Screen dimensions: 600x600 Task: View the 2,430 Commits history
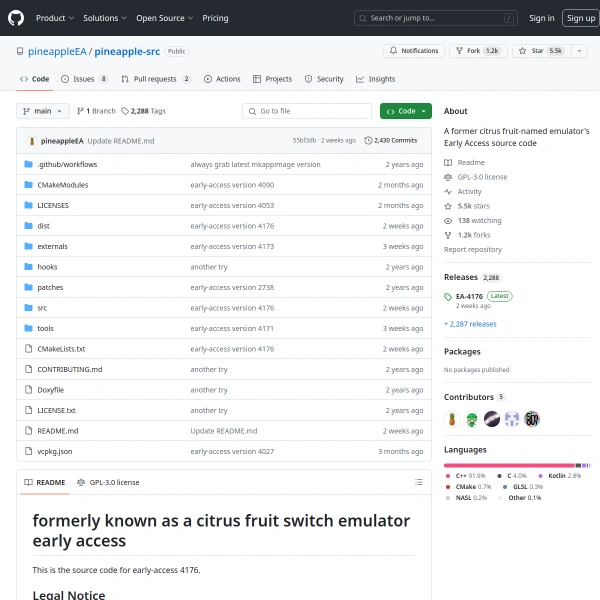pyautogui.click(x=391, y=140)
